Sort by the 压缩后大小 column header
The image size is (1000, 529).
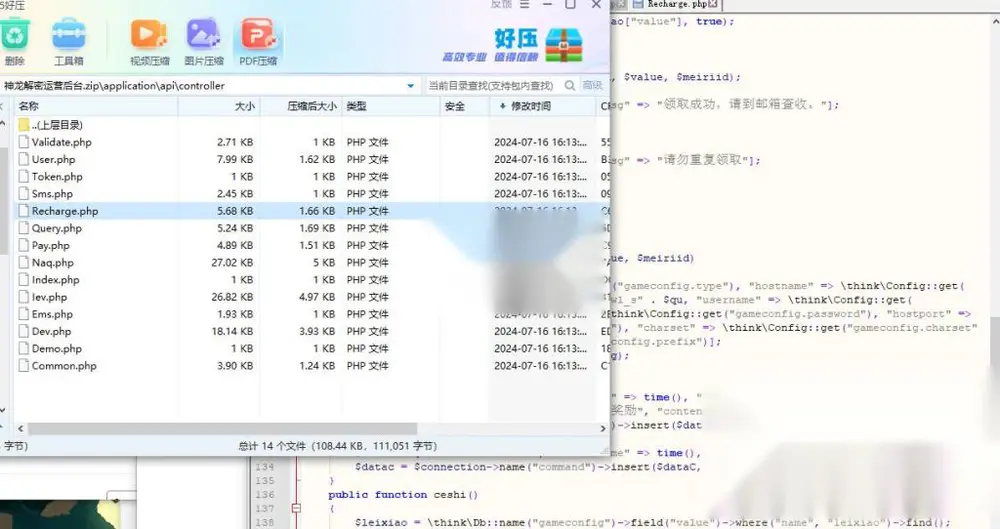301,106
